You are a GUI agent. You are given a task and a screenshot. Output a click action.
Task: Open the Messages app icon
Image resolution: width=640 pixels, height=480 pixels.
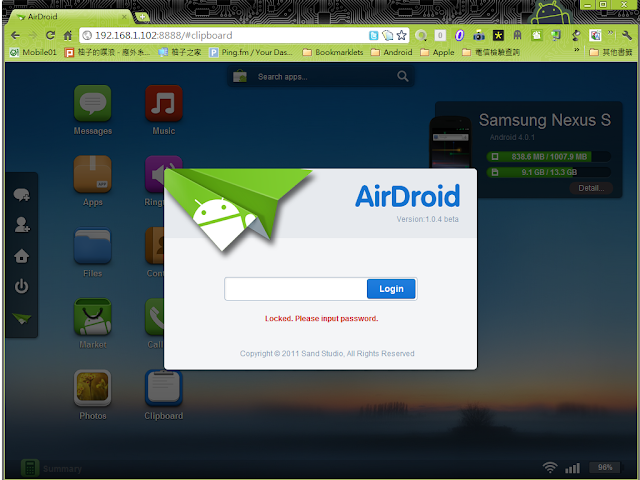tap(93, 103)
